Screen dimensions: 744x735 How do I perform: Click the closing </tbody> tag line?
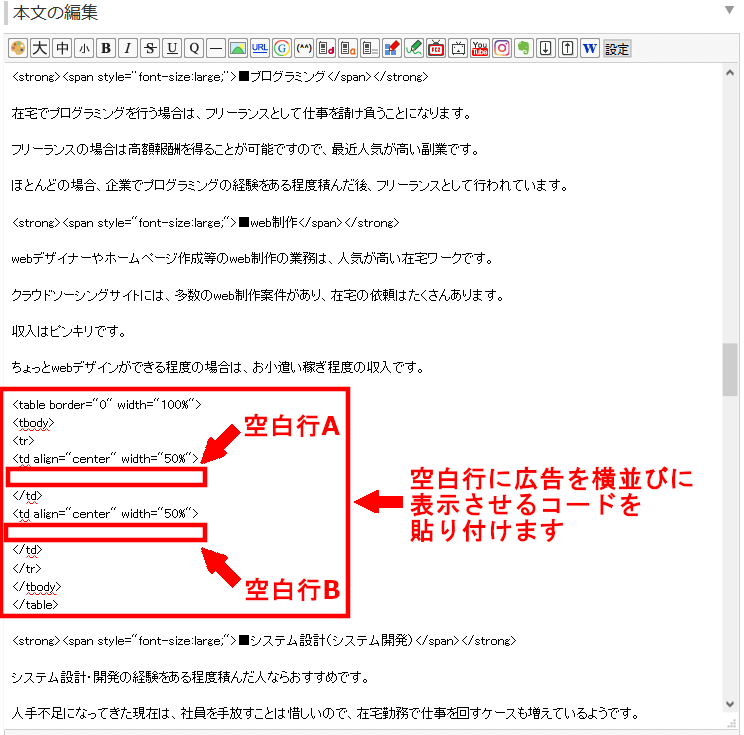pos(37,586)
